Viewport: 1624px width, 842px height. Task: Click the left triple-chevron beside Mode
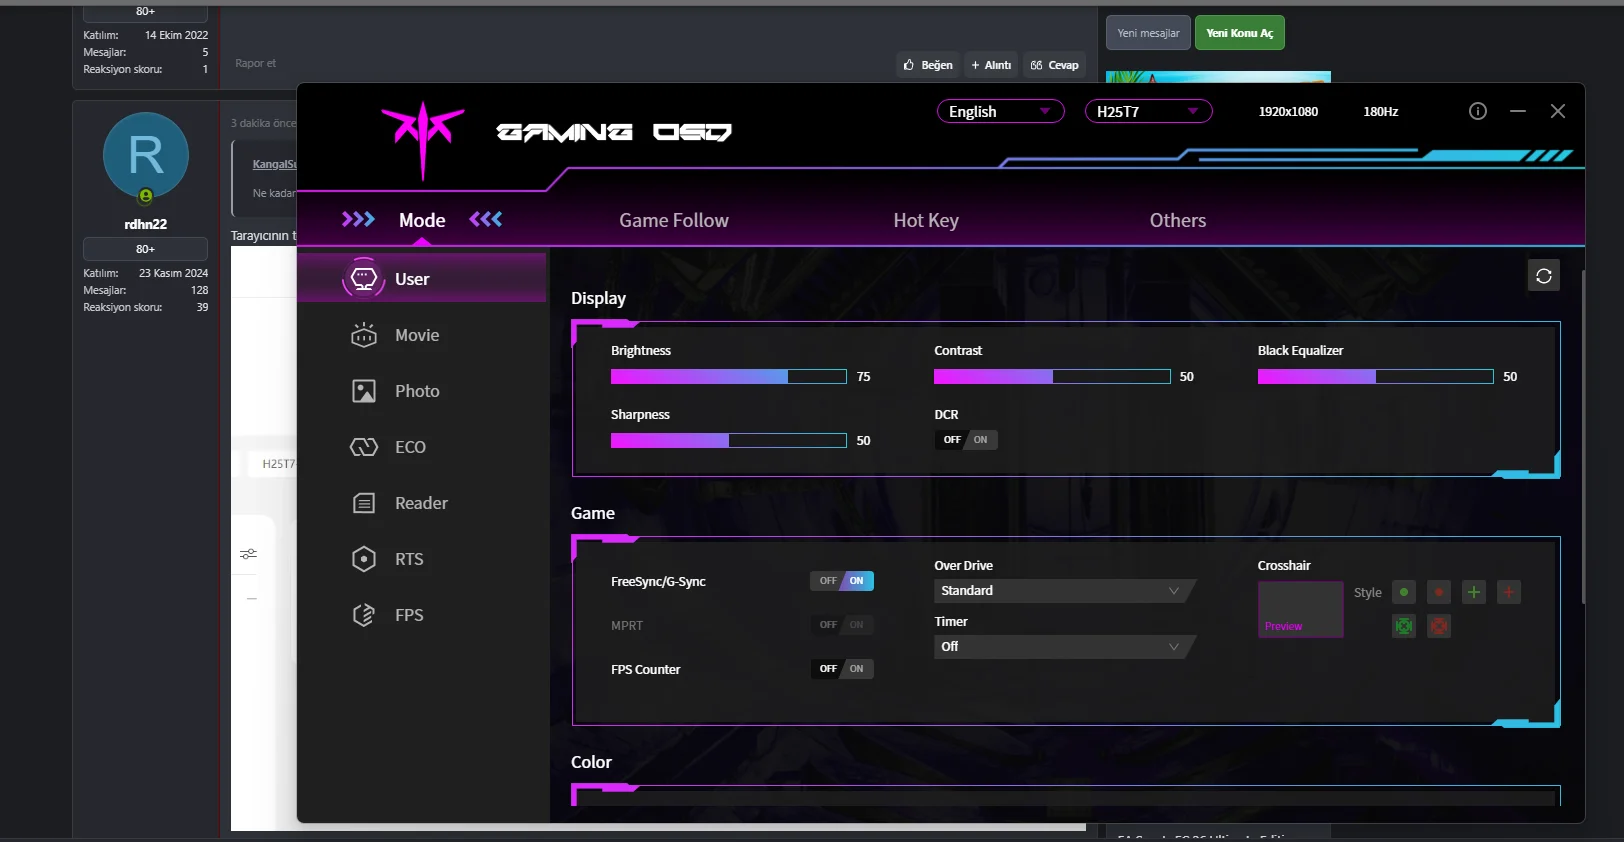click(358, 219)
